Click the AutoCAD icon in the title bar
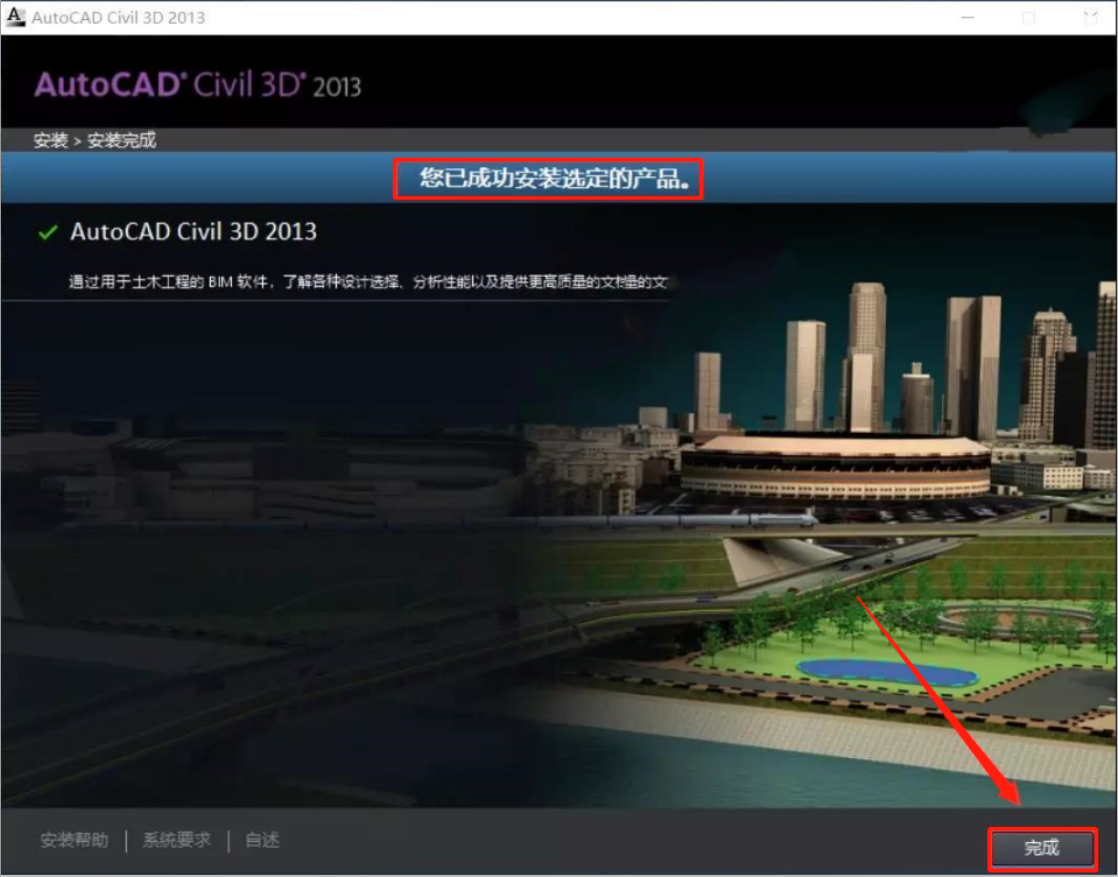 15,17
